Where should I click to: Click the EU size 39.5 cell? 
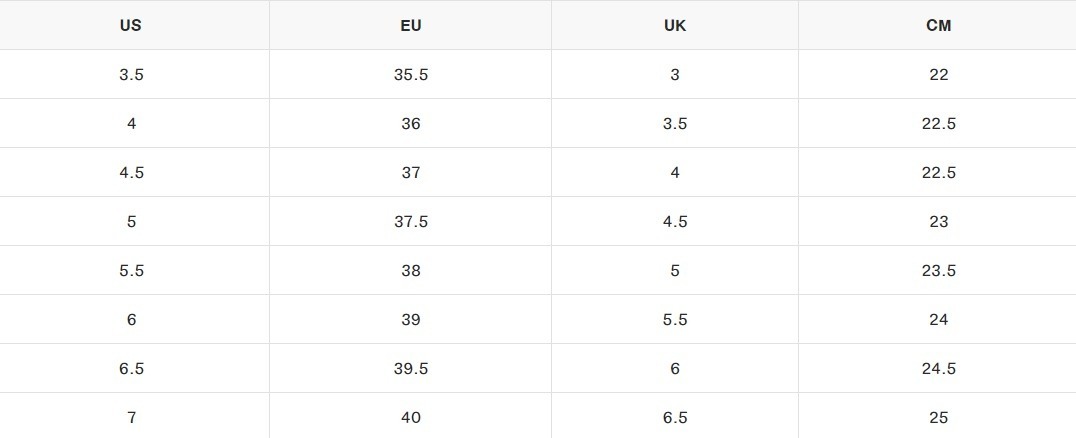point(411,369)
